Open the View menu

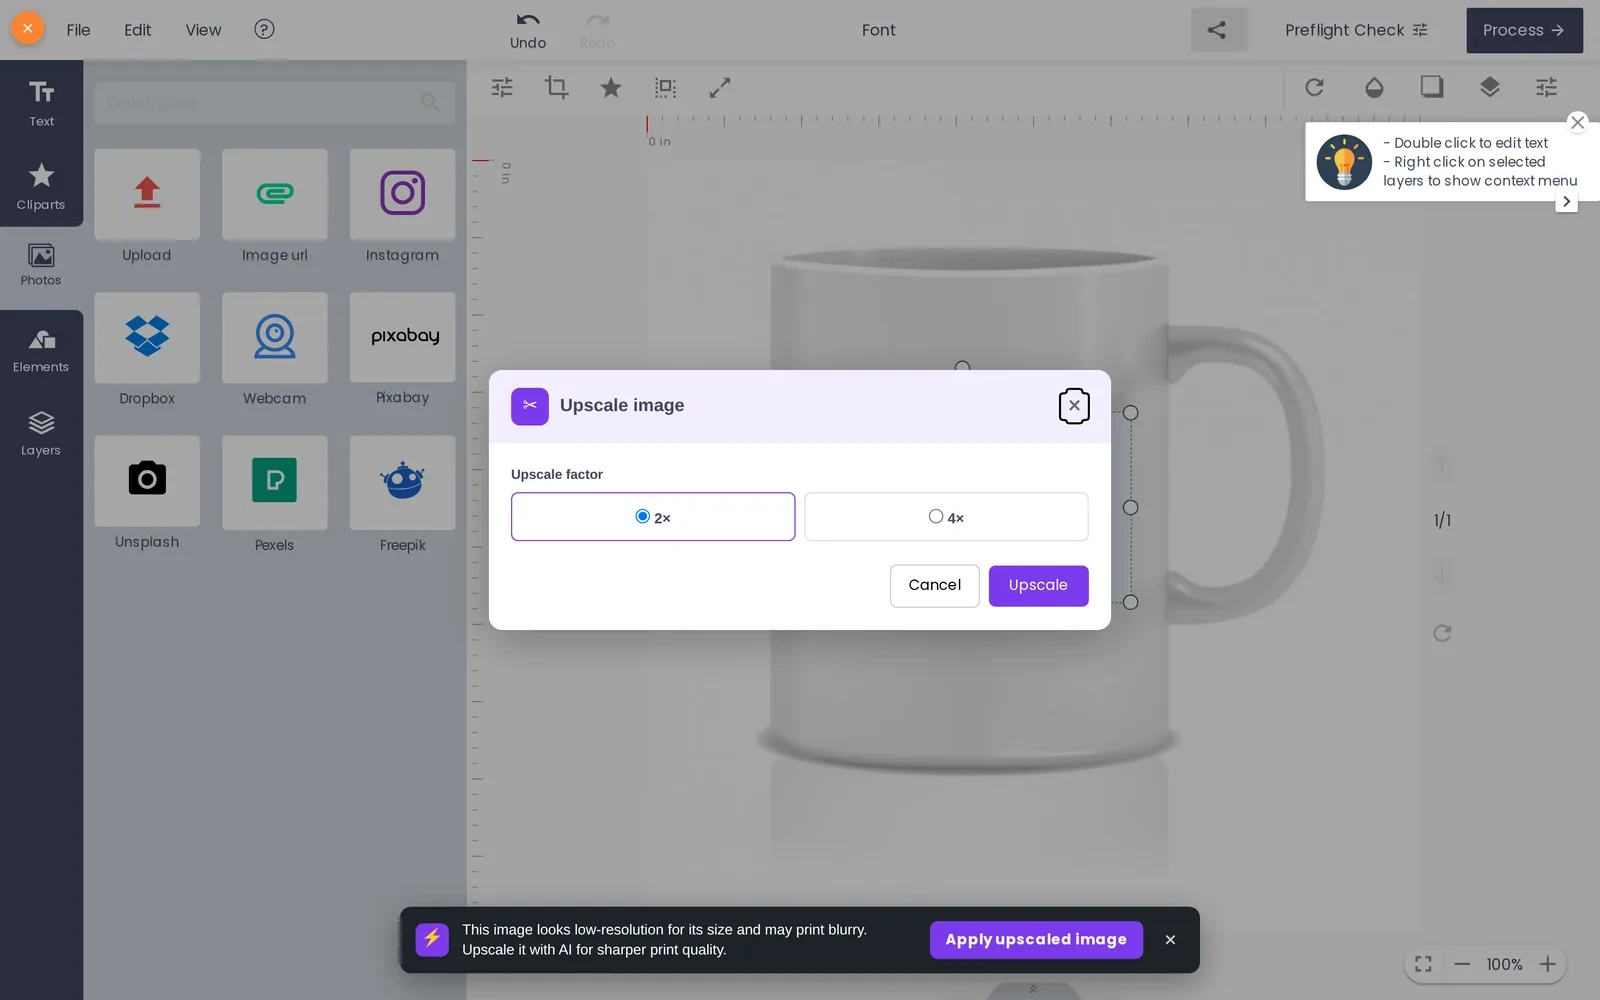(x=203, y=30)
